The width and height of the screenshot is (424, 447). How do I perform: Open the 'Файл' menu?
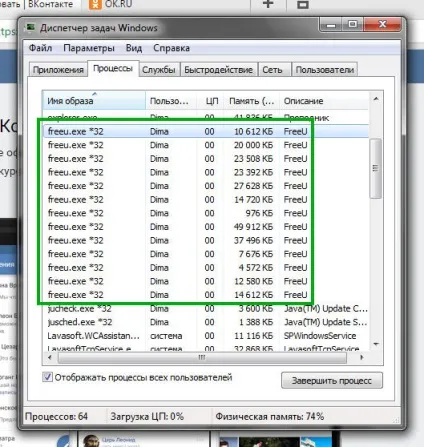pyautogui.click(x=40, y=48)
